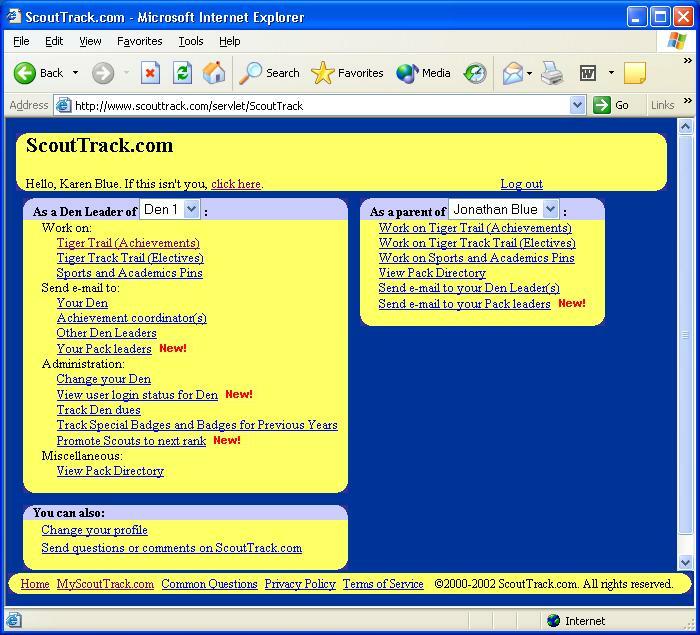Print the page with printer icon
The width and height of the screenshot is (700, 635).
[552, 73]
